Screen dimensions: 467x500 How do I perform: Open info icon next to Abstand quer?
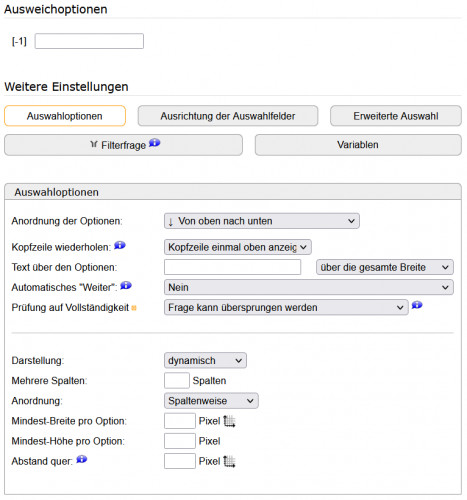82,459
